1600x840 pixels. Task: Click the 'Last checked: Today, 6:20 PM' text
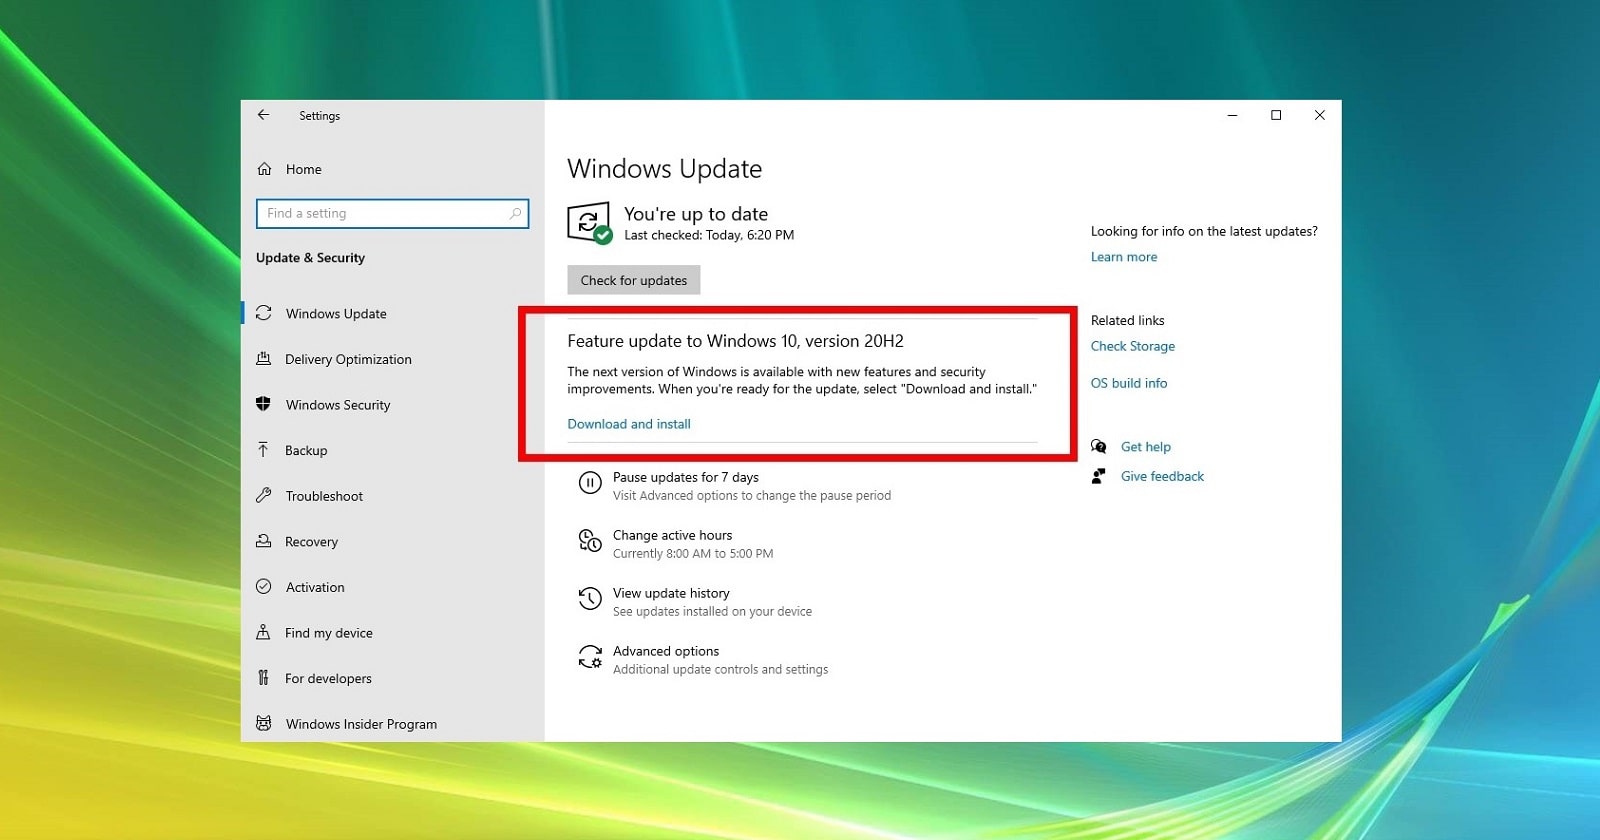pyautogui.click(x=709, y=235)
